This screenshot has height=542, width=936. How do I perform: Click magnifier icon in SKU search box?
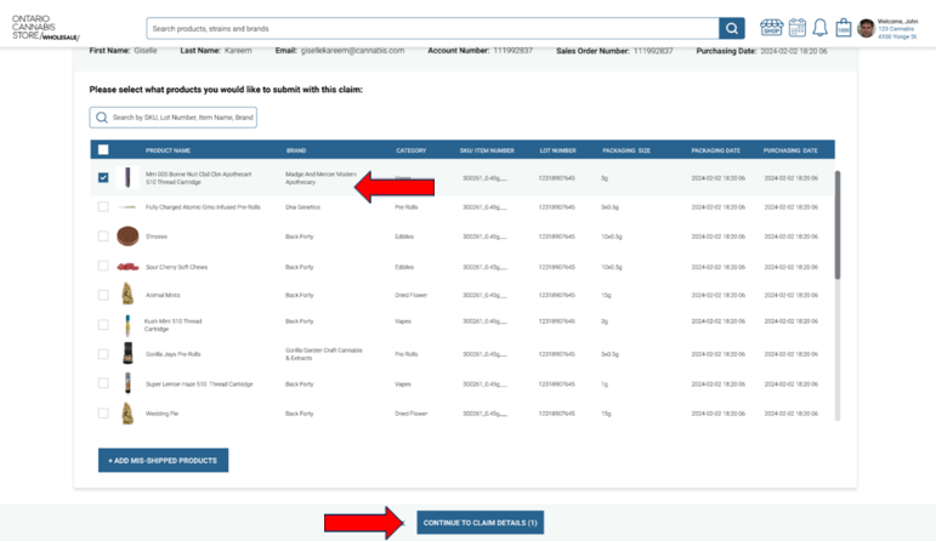pyautogui.click(x=102, y=118)
